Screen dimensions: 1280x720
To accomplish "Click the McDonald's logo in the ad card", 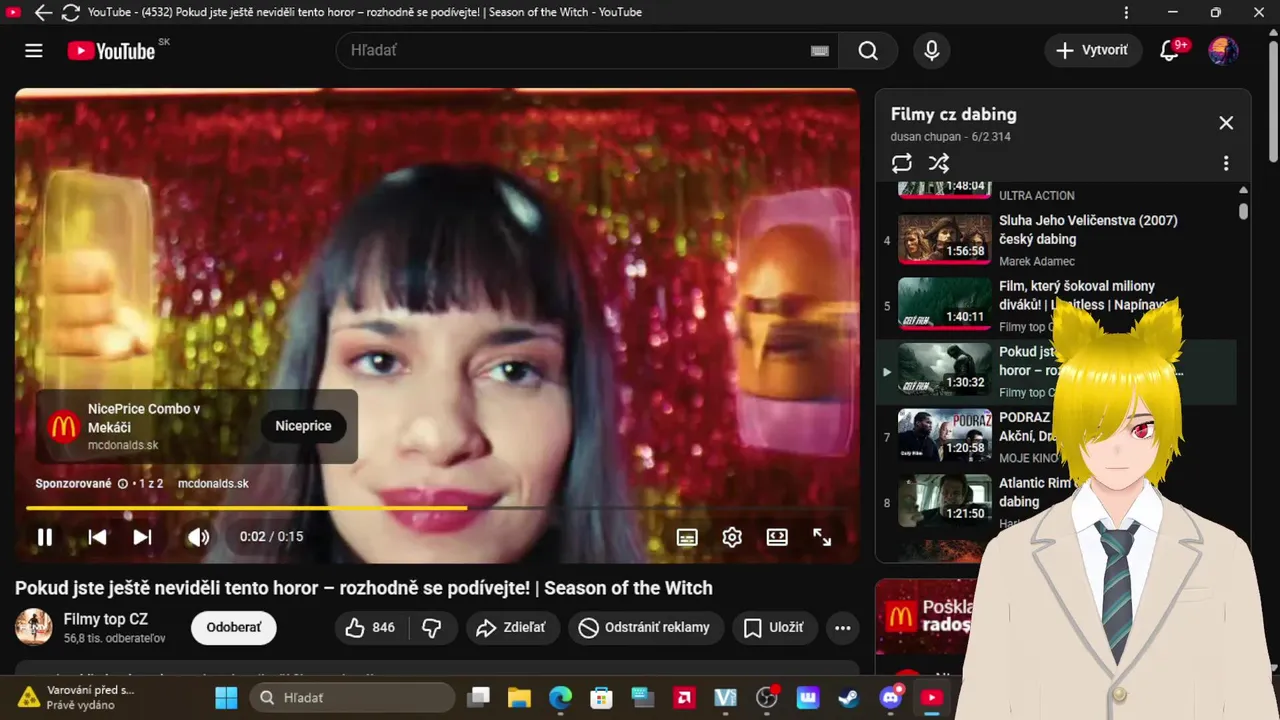I will pyautogui.click(x=63, y=427).
